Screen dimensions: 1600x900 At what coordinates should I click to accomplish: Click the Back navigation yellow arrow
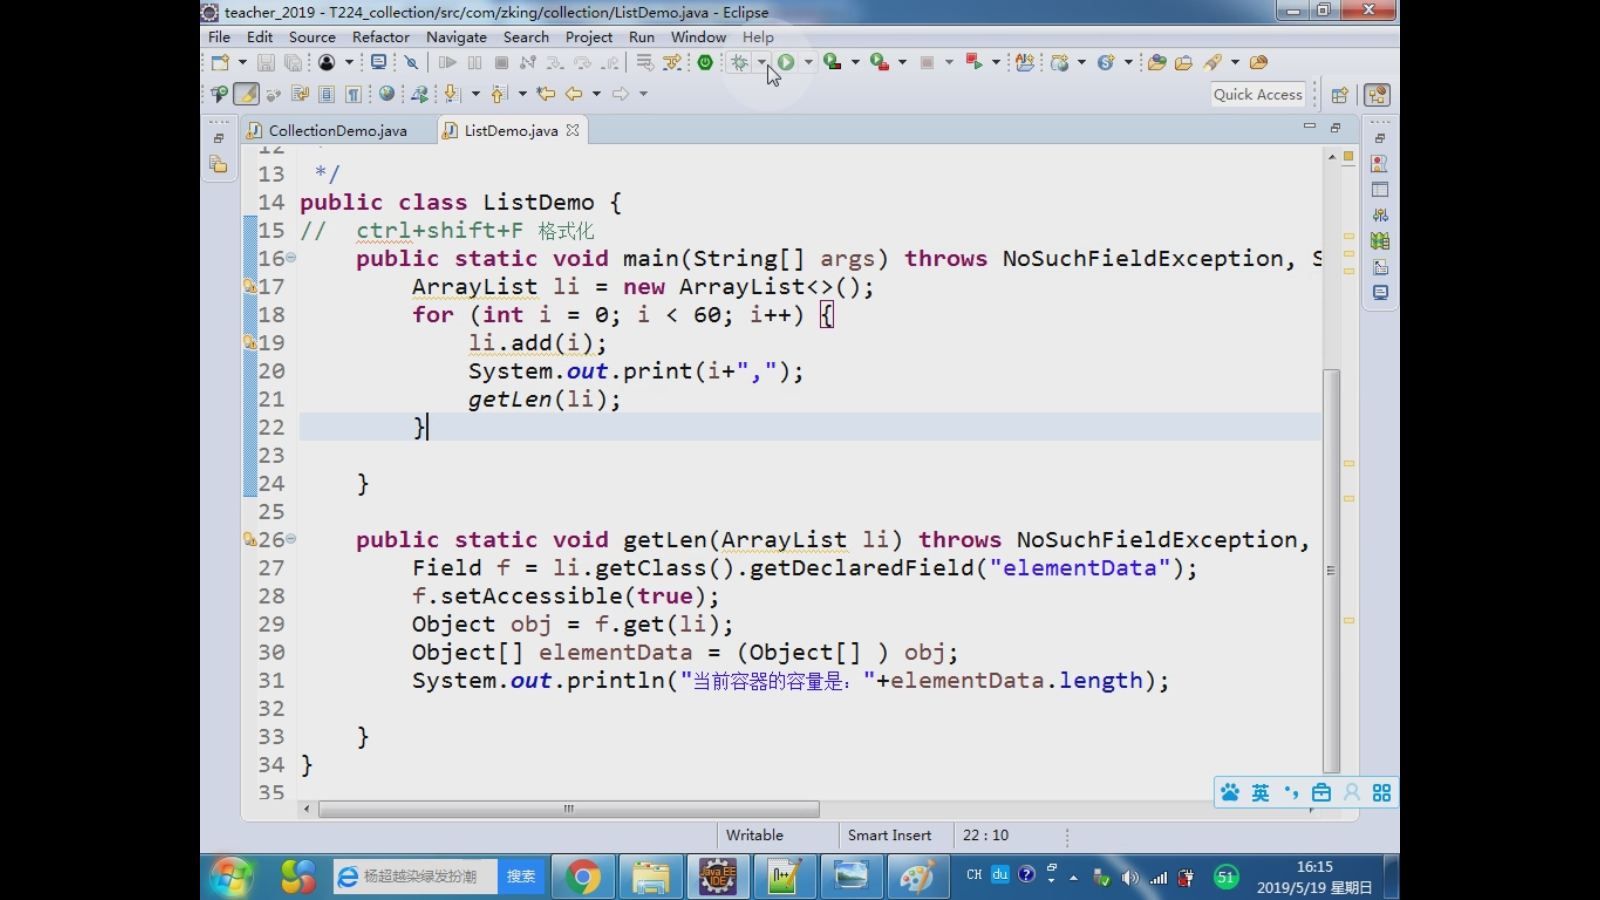pos(573,94)
